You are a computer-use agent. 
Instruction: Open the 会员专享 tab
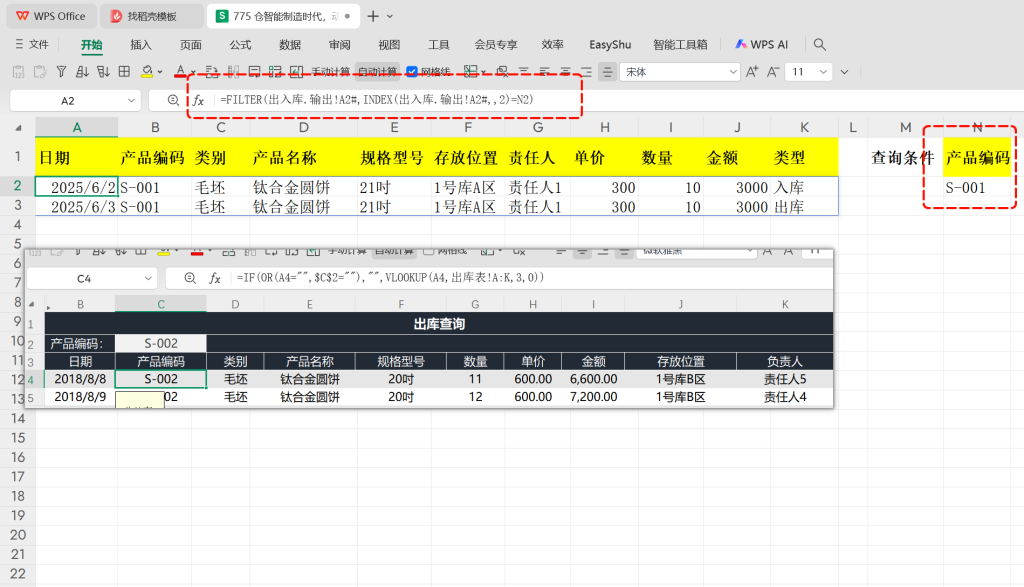tap(496, 44)
